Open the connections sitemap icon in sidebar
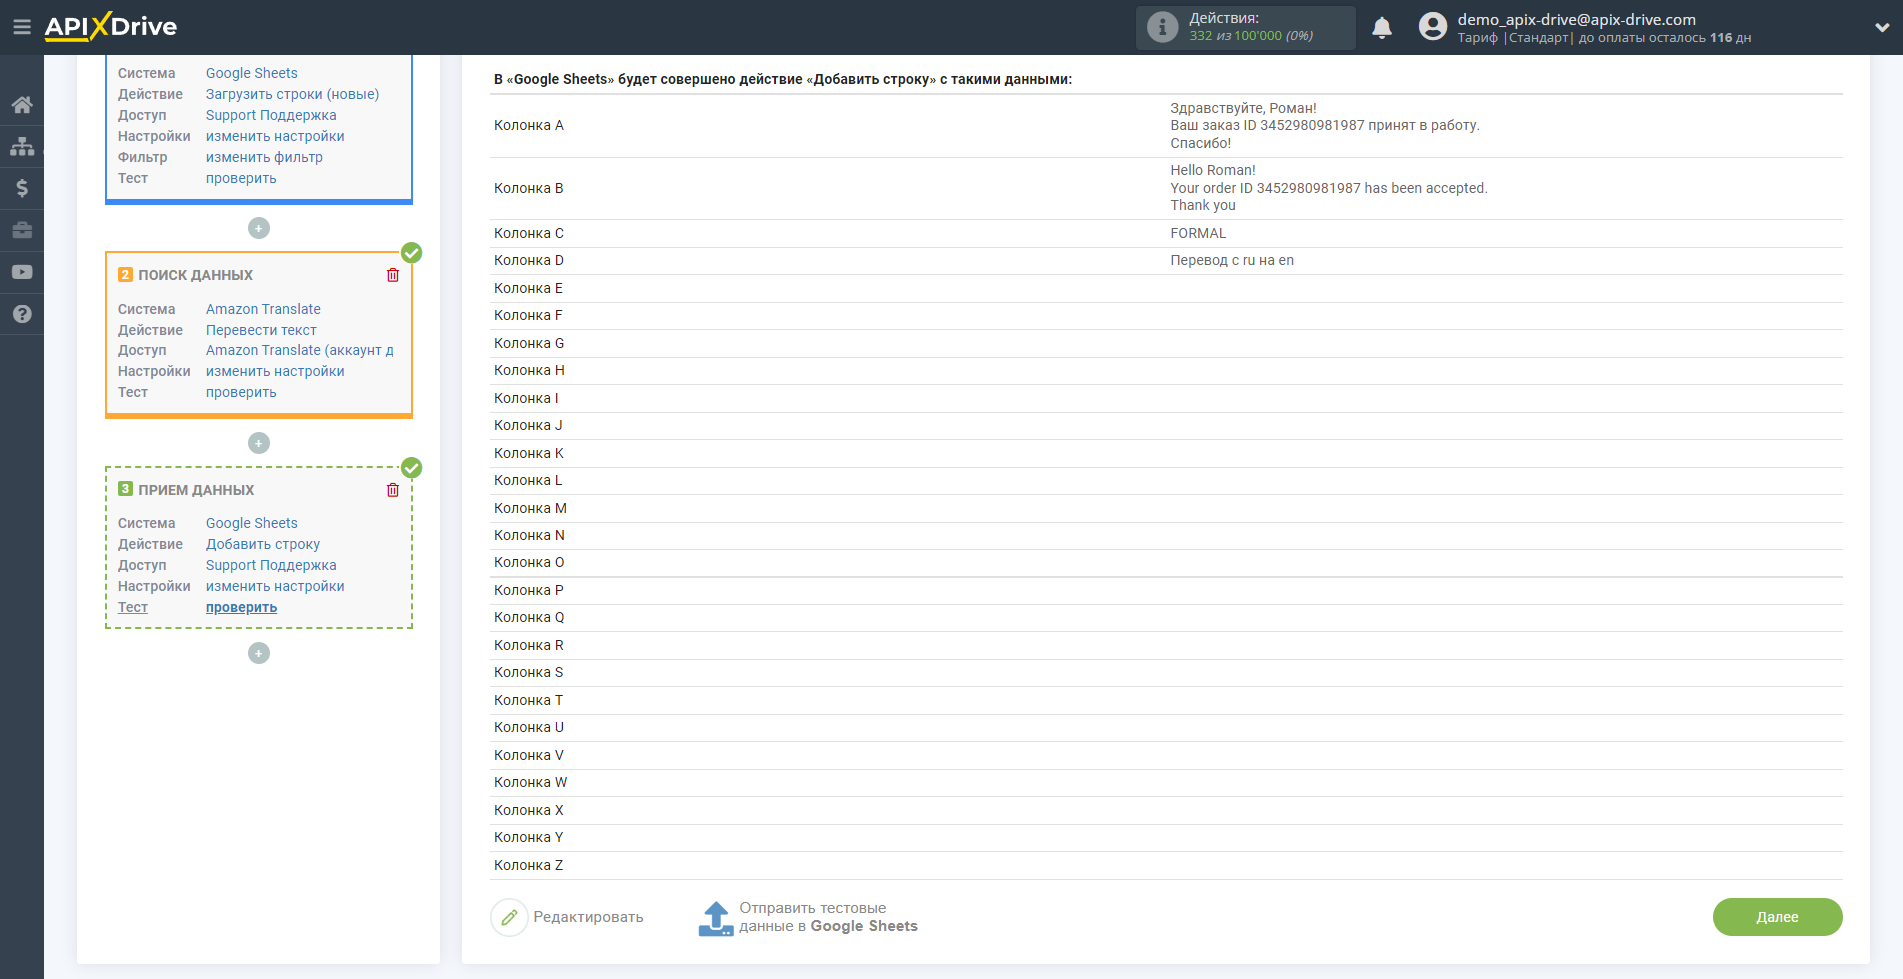Screen dimensions: 1903x979 (x=22, y=146)
